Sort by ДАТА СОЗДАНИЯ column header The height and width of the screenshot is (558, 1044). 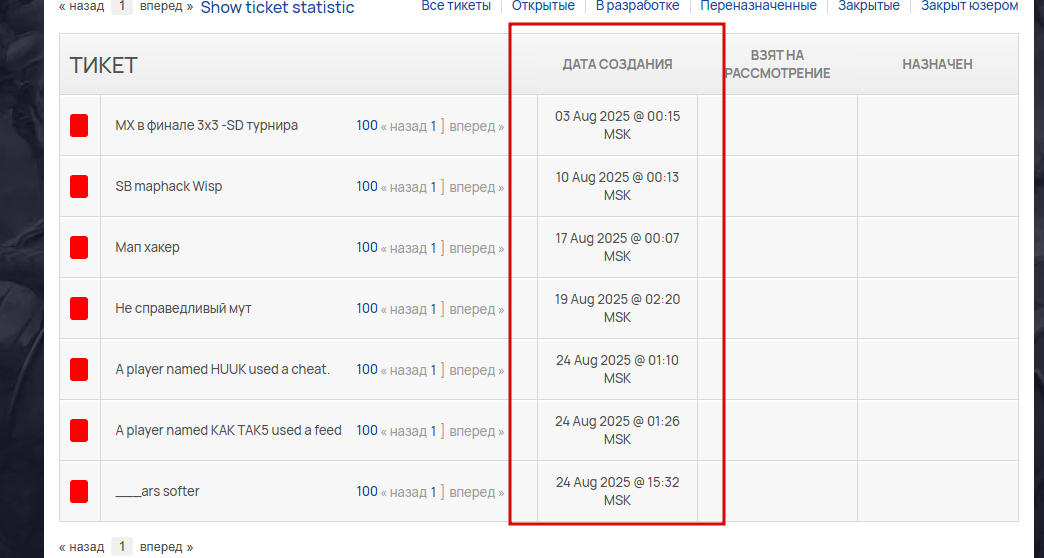pos(617,64)
